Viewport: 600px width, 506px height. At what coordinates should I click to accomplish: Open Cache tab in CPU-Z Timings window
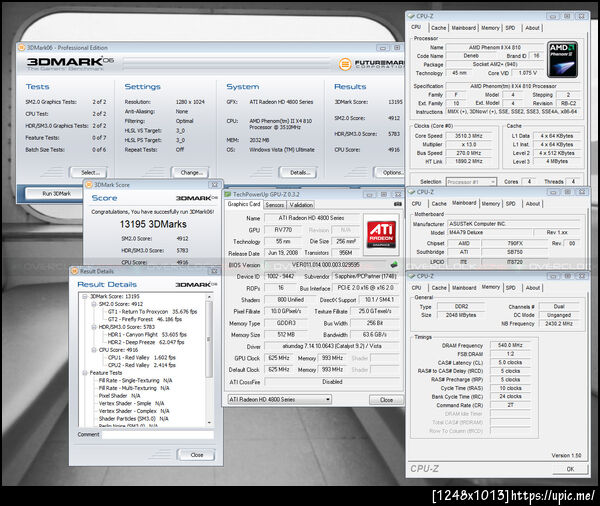[439, 288]
